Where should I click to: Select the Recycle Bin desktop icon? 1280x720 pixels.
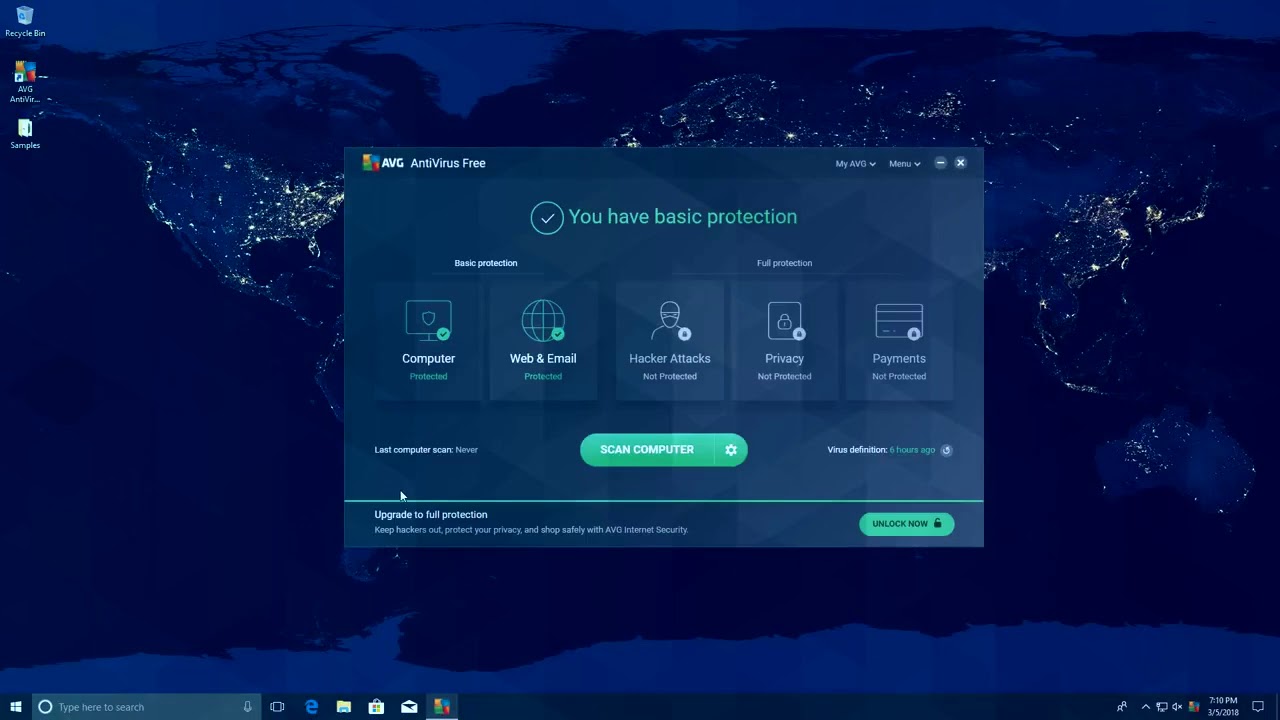pos(25,22)
